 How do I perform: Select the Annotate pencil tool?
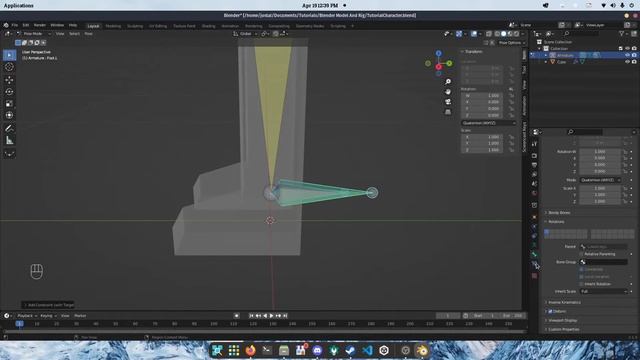pyautogui.click(x=9, y=129)
